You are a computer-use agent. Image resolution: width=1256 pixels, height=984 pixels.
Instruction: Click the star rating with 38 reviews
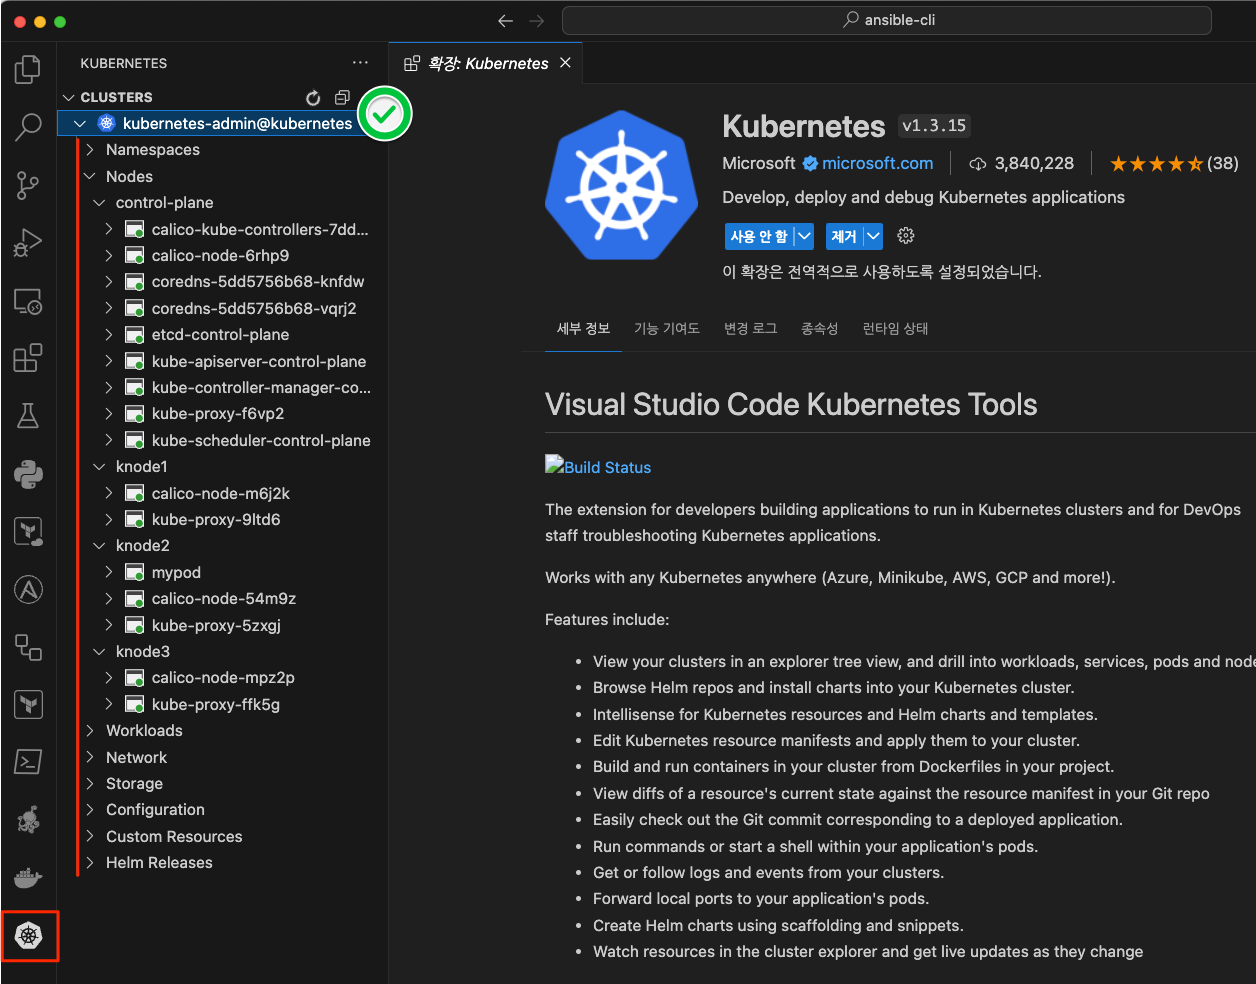click(x=1174, y=163)
